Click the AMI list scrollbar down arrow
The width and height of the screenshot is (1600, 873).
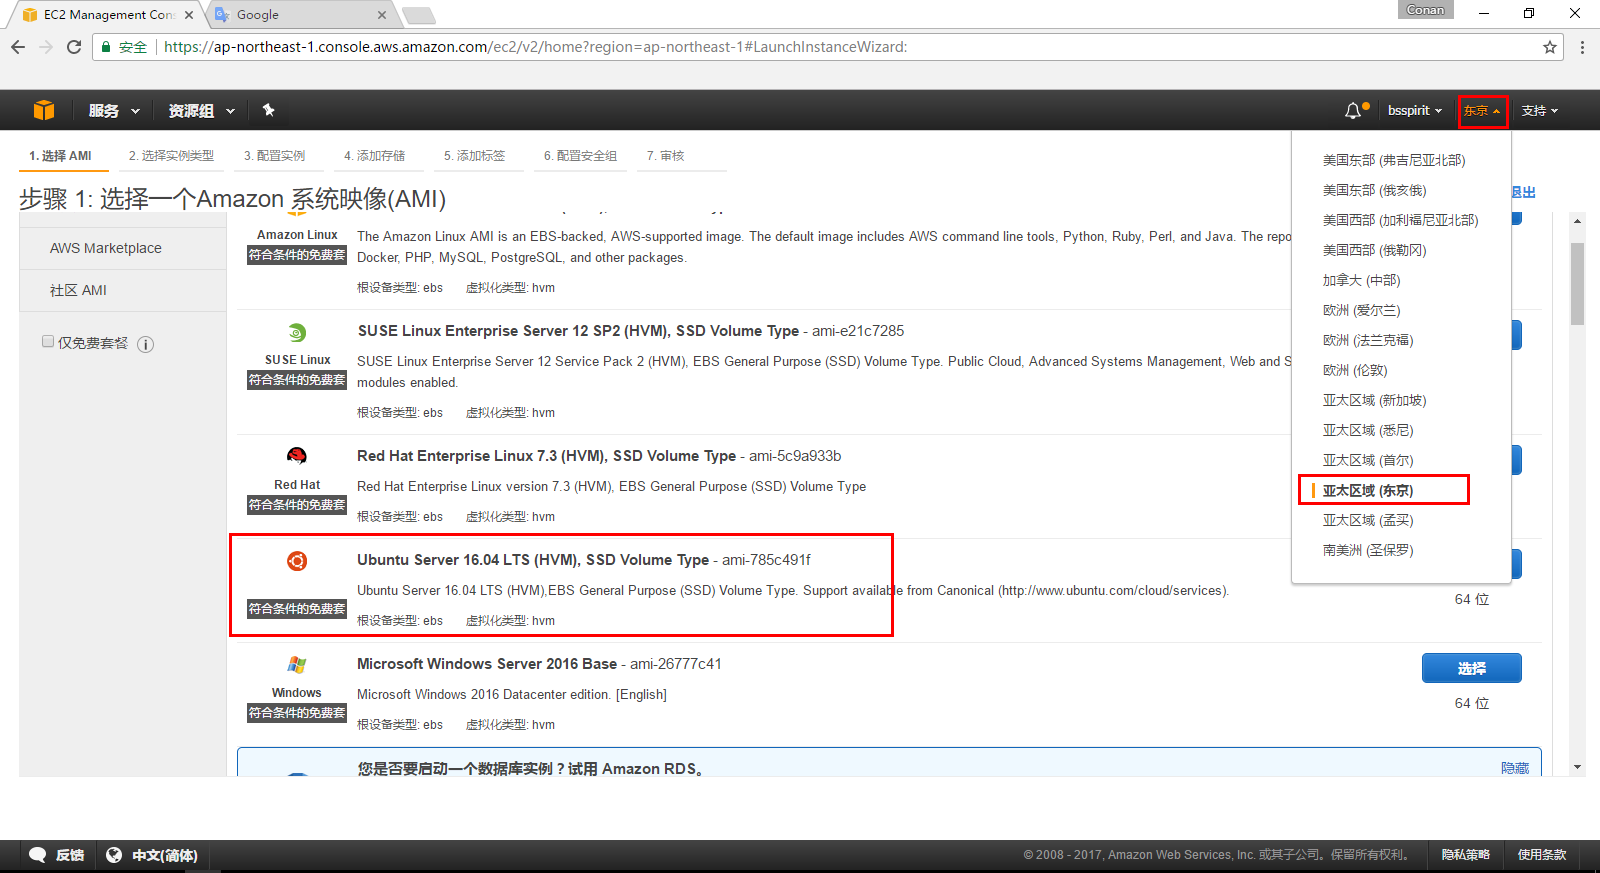1577,767
